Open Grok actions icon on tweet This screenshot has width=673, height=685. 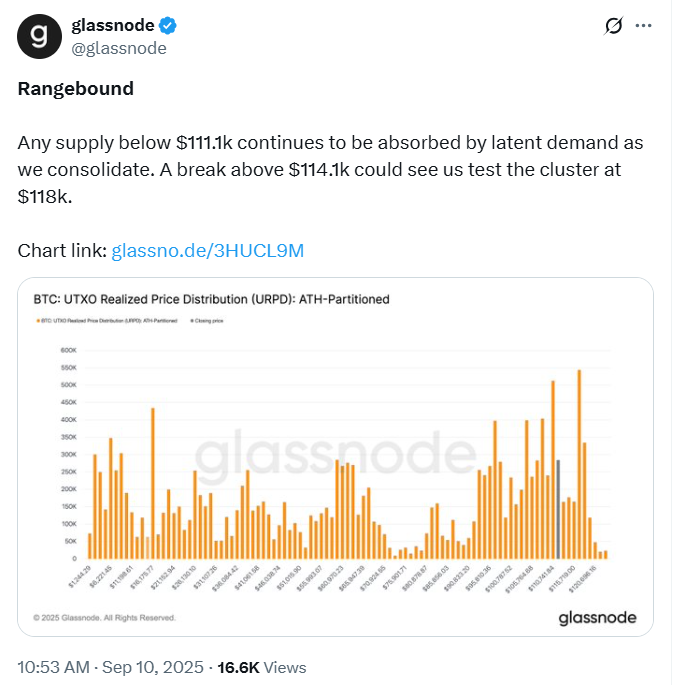(614, 27)
